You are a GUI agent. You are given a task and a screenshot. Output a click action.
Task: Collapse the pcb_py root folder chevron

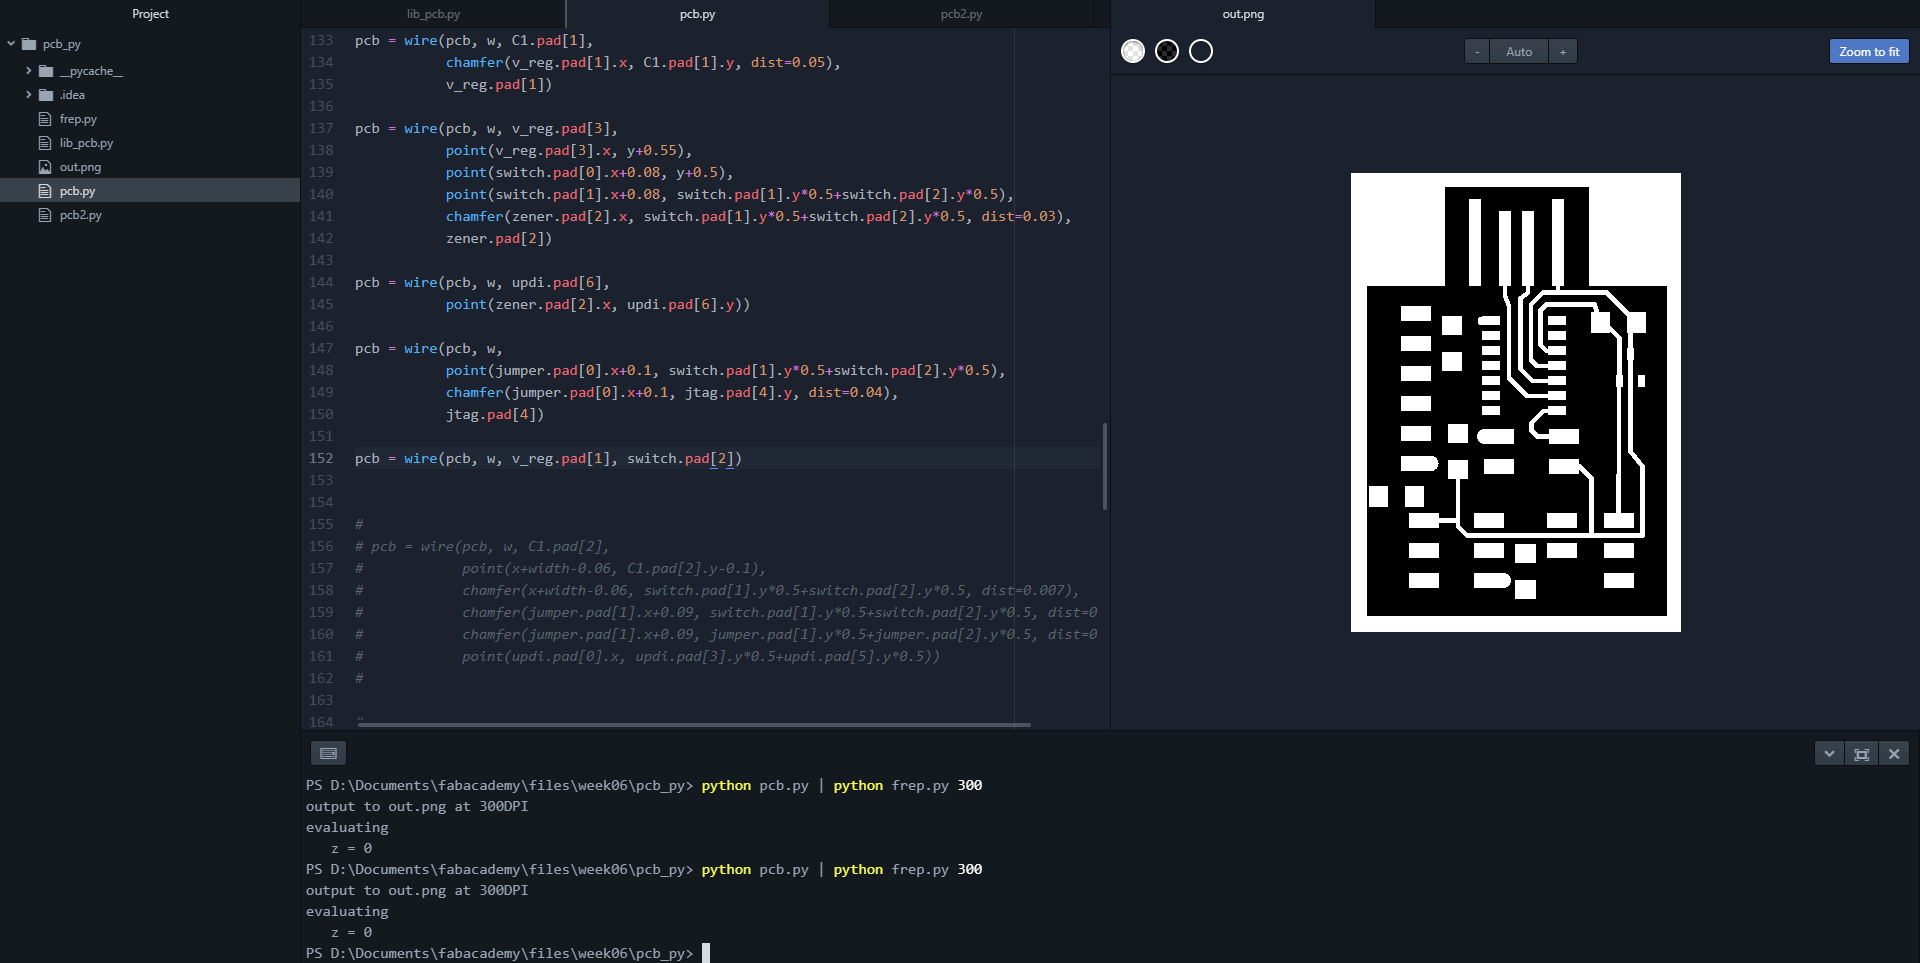11,44
